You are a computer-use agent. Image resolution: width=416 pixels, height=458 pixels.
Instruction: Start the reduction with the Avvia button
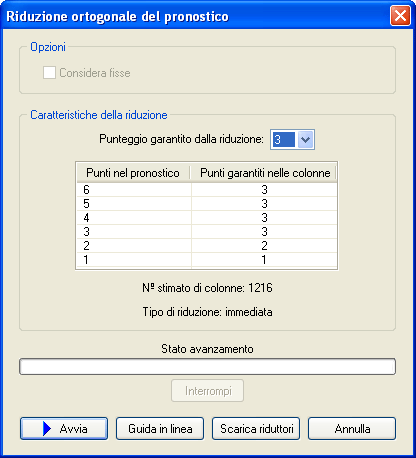(x=64, y=429)
